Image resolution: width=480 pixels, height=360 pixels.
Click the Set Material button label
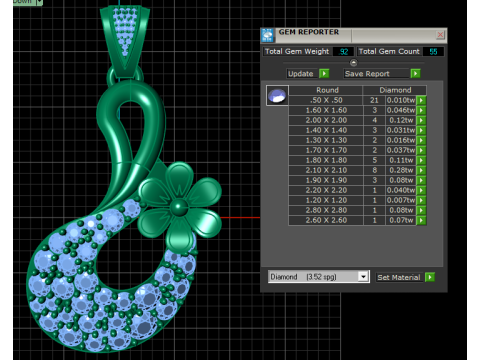(x=399, y=277)
